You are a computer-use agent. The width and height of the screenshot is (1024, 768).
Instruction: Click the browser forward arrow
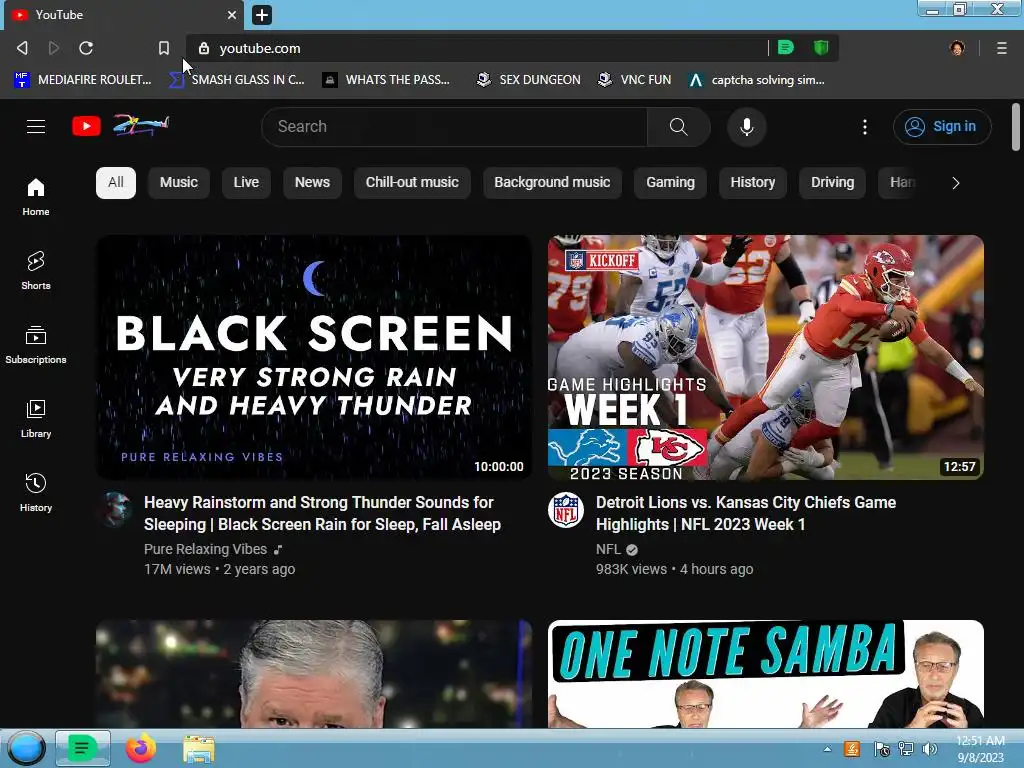point(54,48)
